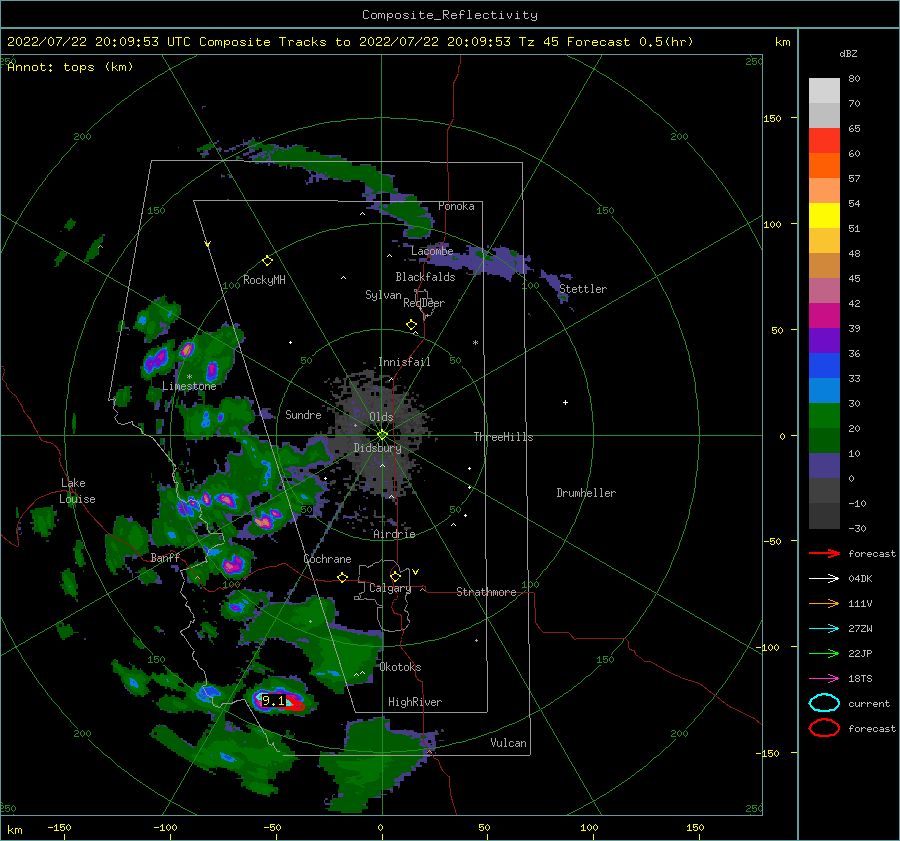This screenshot has width=900, height=841.
Task: Click the Calgary city label
Action: tap(390, 588)
